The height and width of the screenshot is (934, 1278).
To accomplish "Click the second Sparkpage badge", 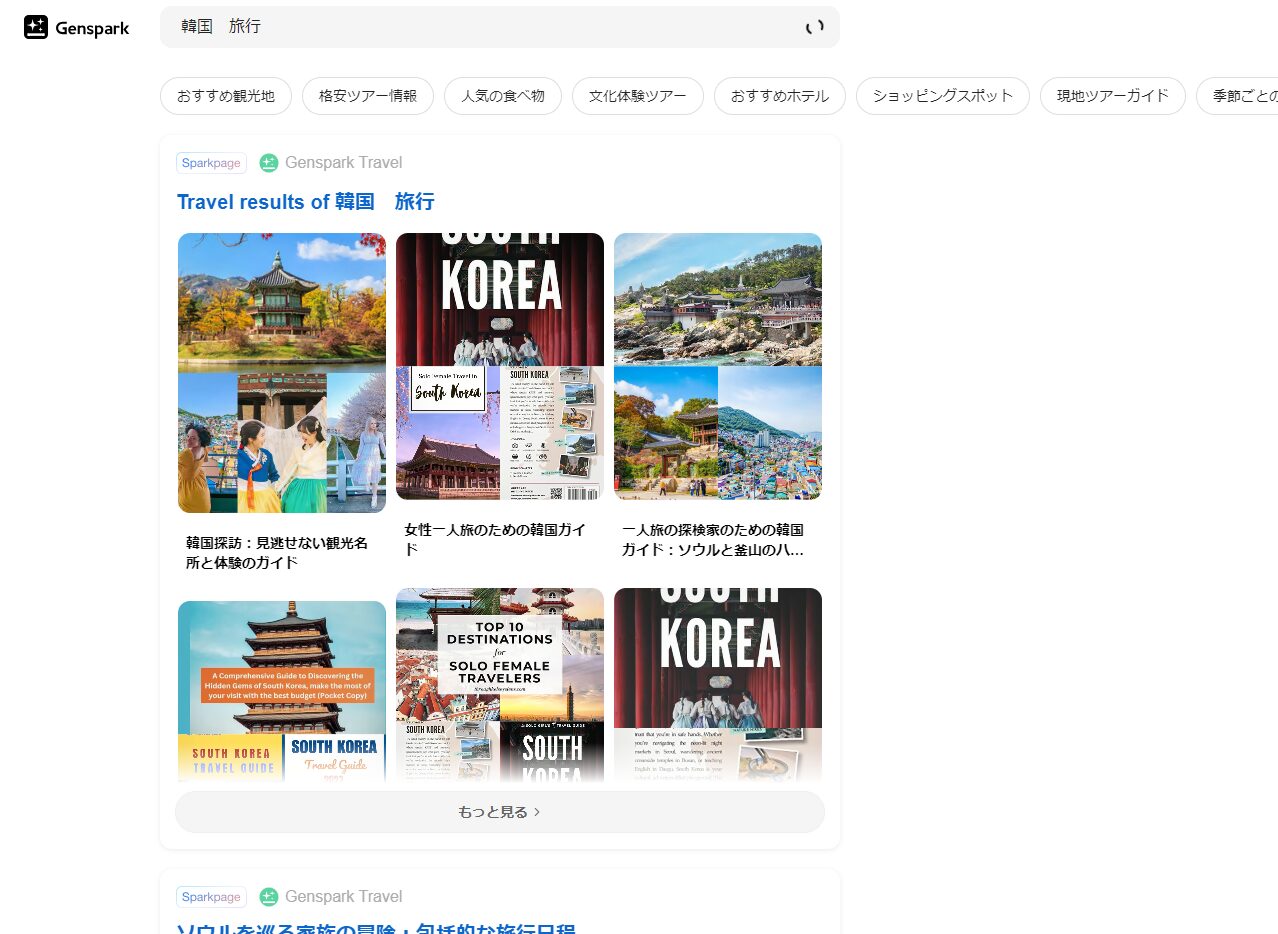I will (x=211, y=897).
